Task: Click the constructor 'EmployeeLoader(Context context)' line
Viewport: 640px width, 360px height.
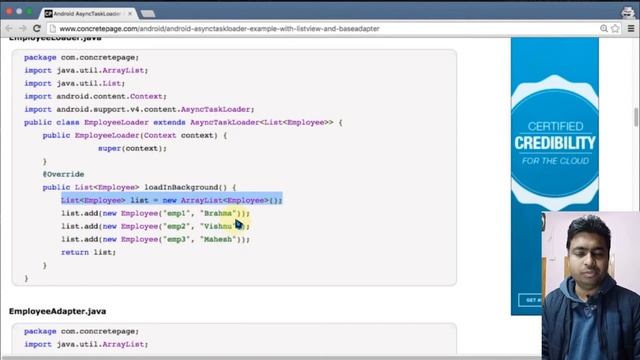Action: pyautogui.click(x=135, y=136)
